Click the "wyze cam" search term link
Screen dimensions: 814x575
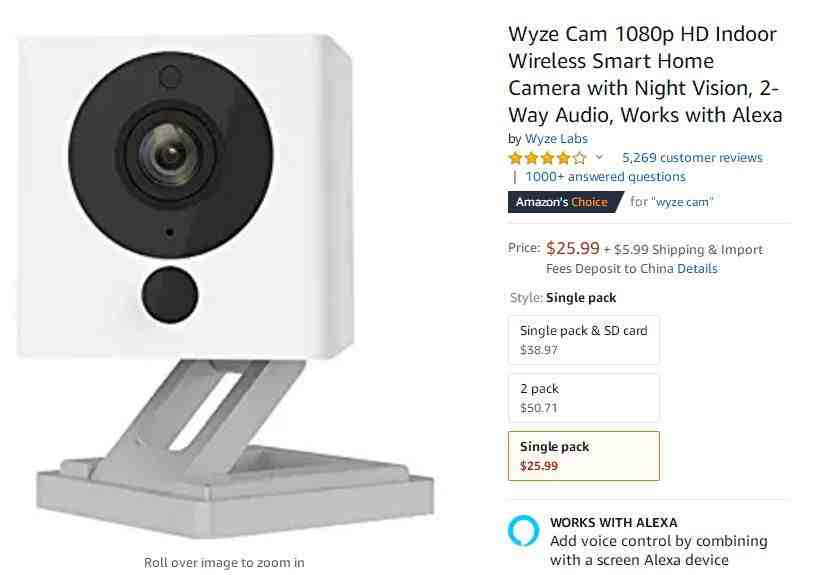coord(682,202)
